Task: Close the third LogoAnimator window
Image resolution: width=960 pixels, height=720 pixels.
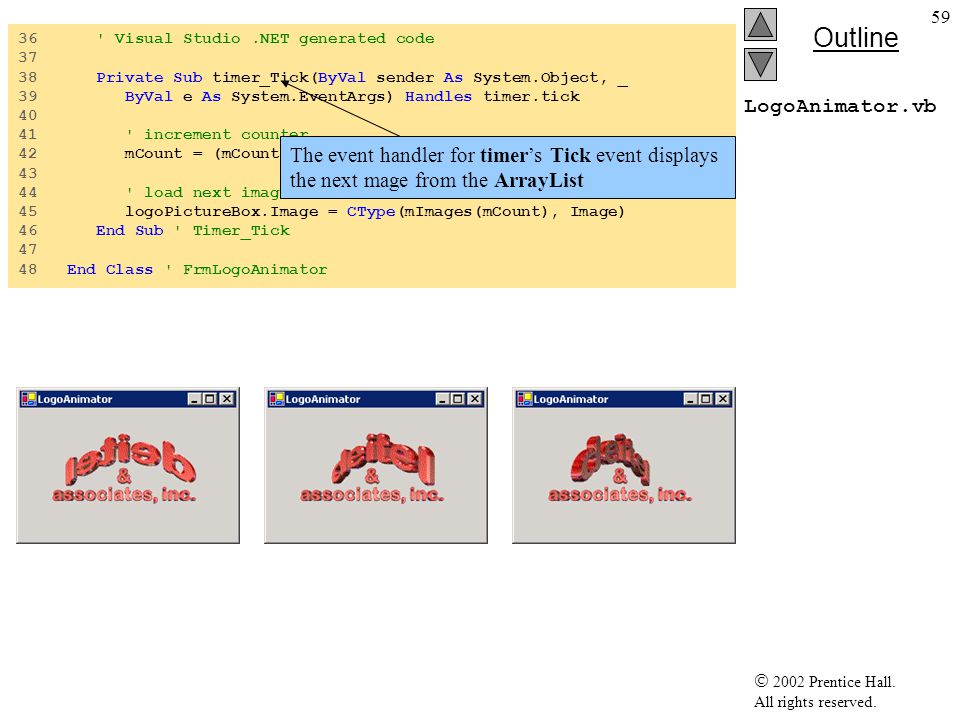Action: click(x=722, y=399)
